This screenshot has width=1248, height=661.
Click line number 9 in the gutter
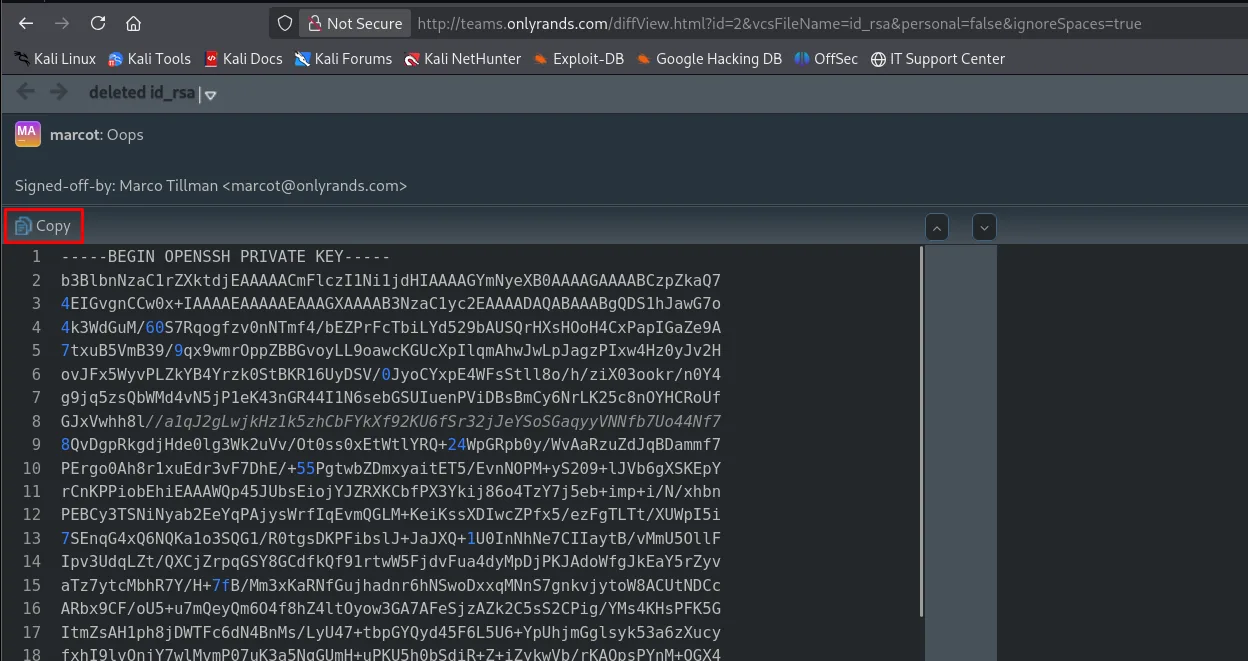(36, 444)
